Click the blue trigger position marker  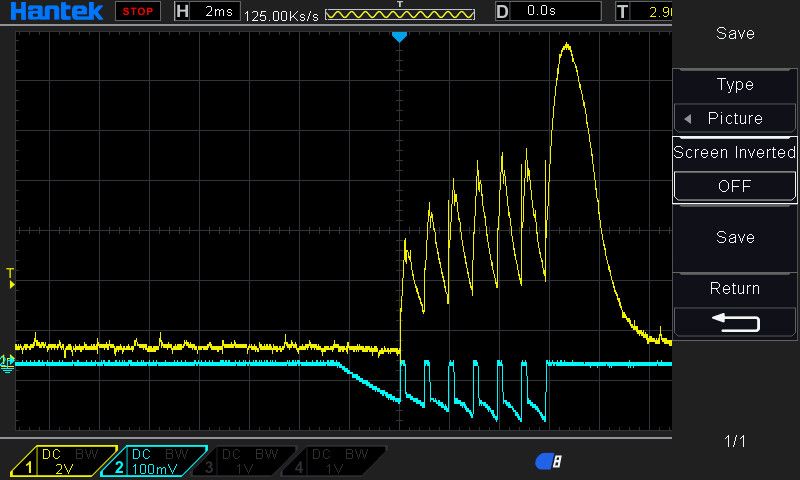point(399,37)
